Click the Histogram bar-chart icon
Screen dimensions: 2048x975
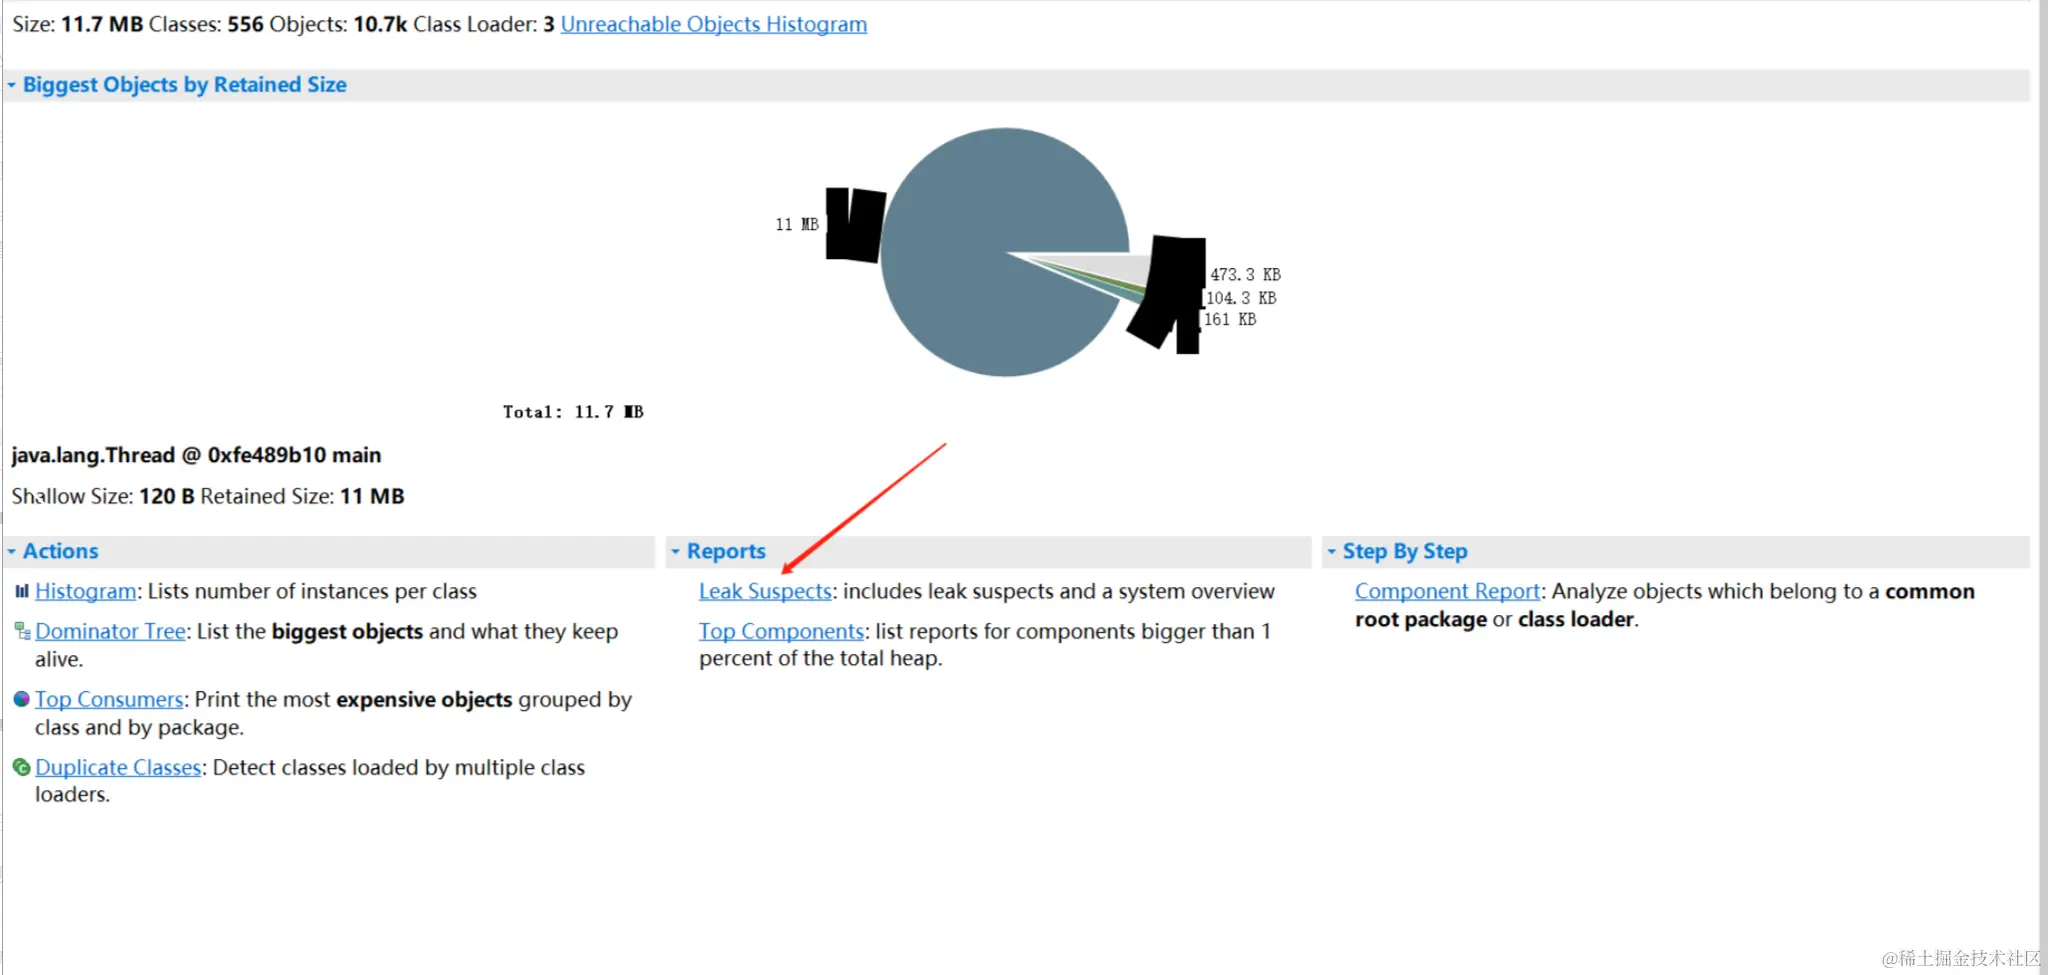click(x=22, y=592)
